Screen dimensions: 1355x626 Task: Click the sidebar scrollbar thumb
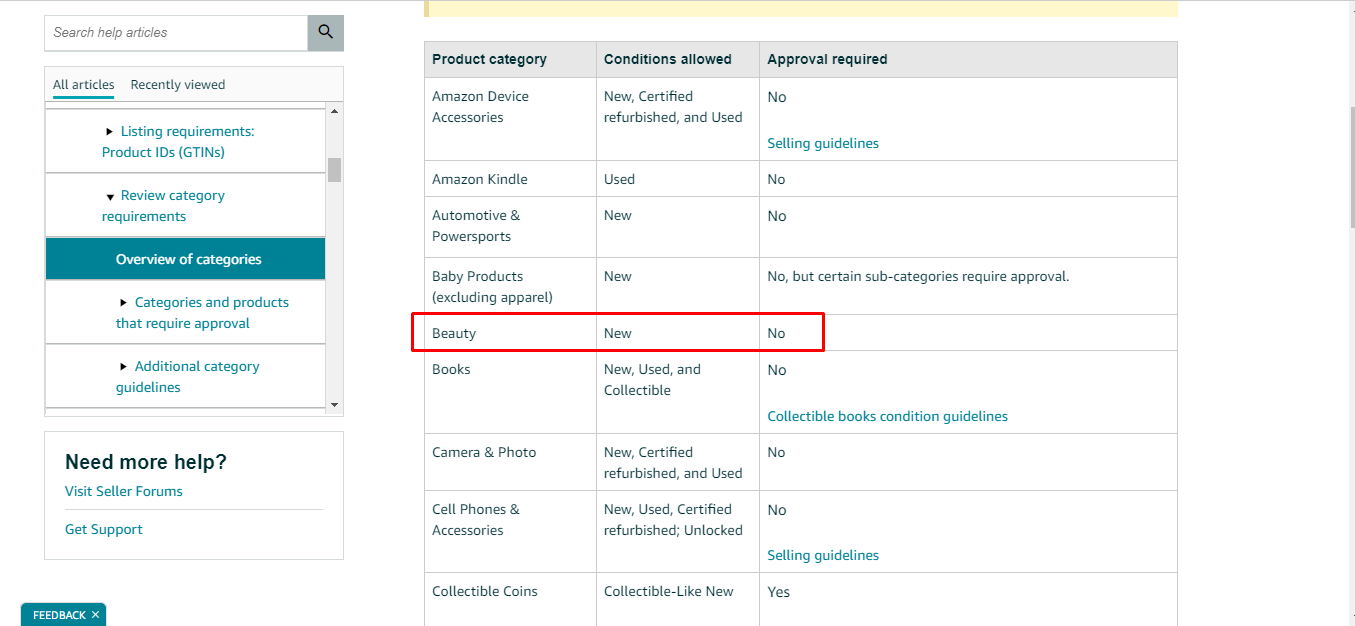click(334, 169)
